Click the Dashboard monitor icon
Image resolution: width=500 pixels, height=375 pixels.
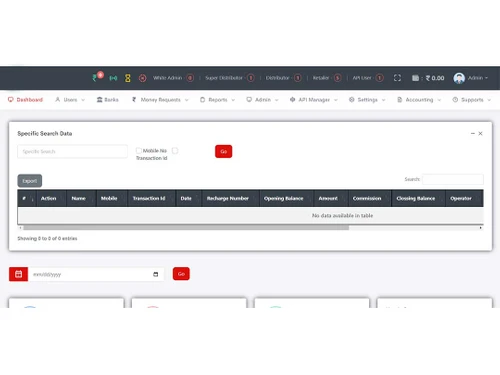pos(11,100)
